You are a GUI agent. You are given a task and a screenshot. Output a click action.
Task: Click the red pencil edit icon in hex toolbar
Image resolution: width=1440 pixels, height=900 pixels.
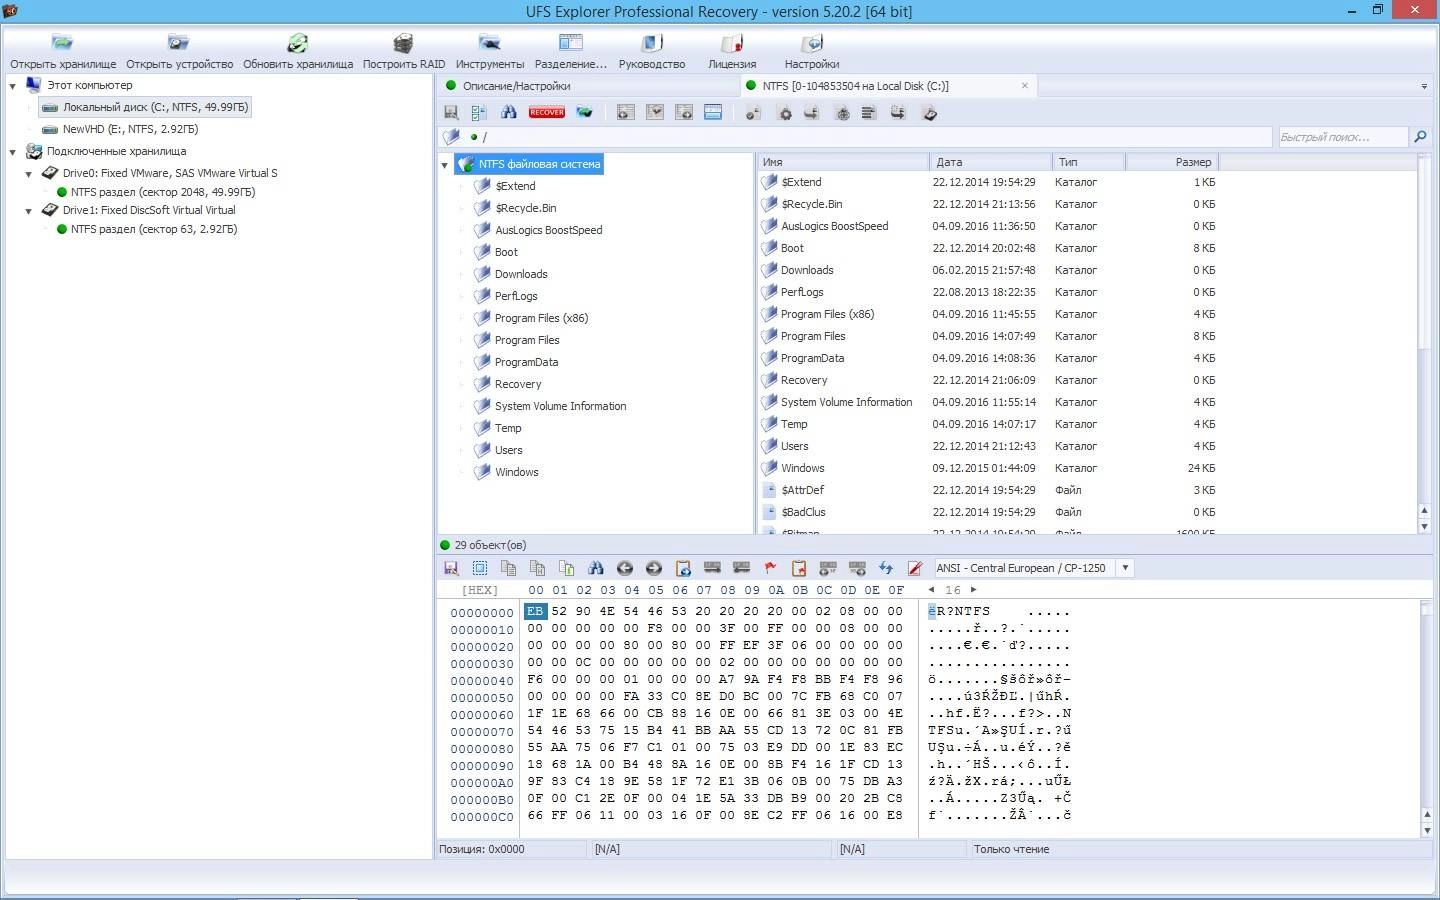[914, 568]
